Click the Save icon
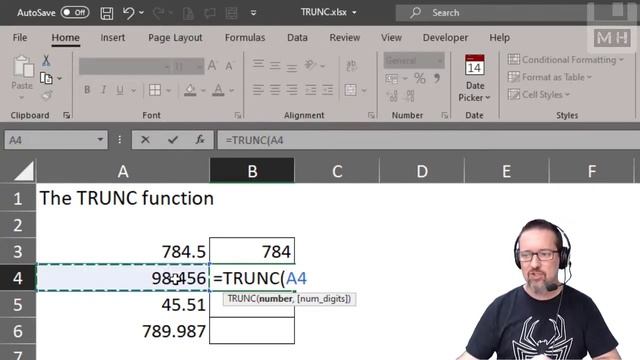 click(107, 13)
